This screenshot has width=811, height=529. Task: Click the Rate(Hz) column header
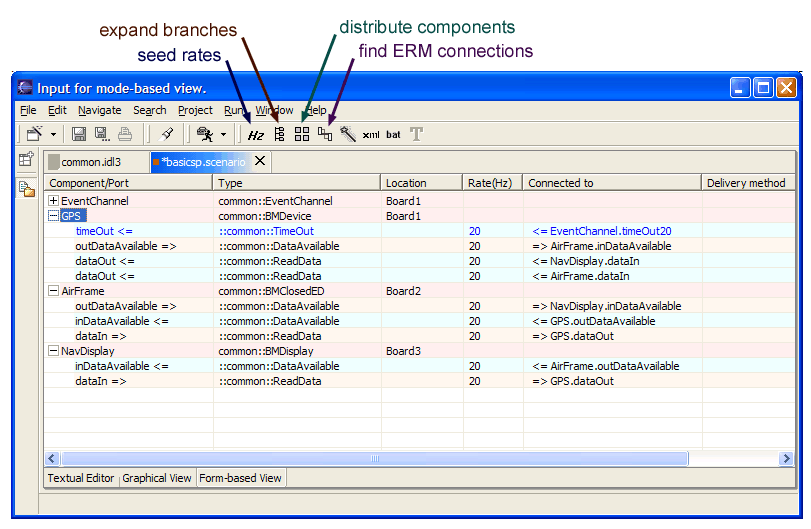(489, 183)
